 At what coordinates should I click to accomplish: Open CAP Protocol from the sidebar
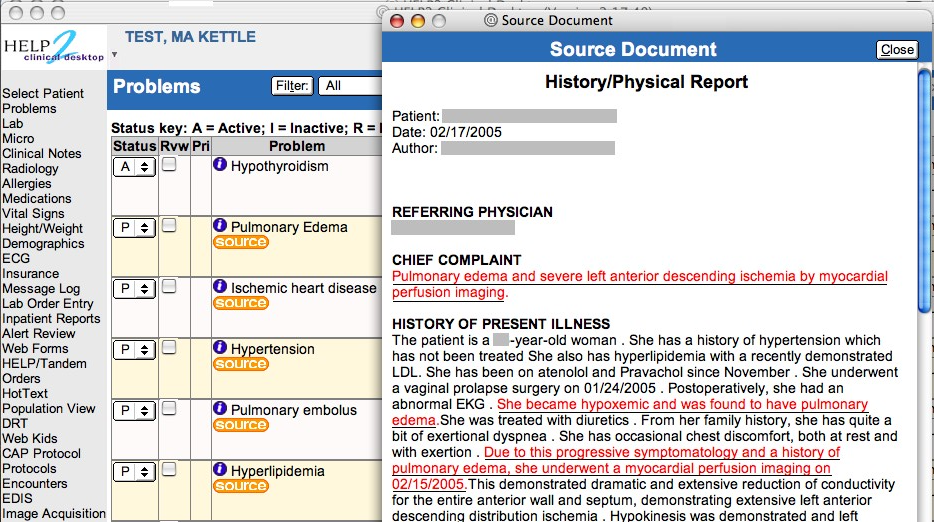tap(42, 453)
